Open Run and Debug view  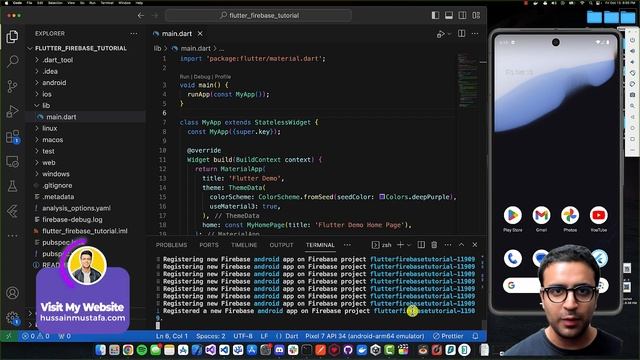coord(12,111)
